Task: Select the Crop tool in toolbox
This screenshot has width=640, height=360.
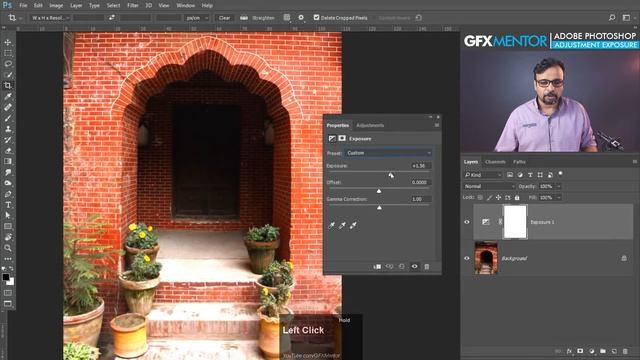Action: [8, 85]
